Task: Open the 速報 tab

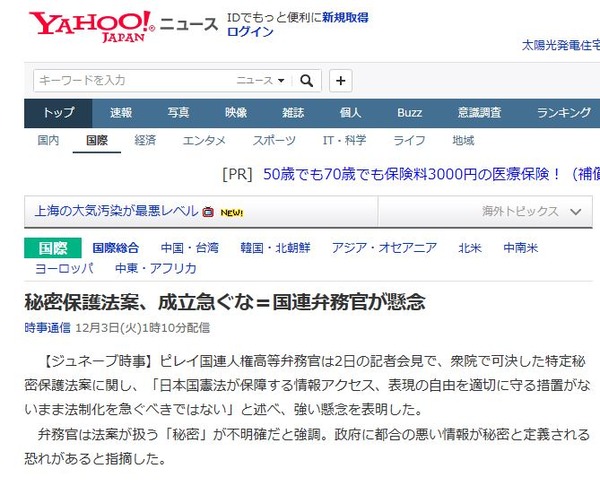Action: tap(121, 113)
